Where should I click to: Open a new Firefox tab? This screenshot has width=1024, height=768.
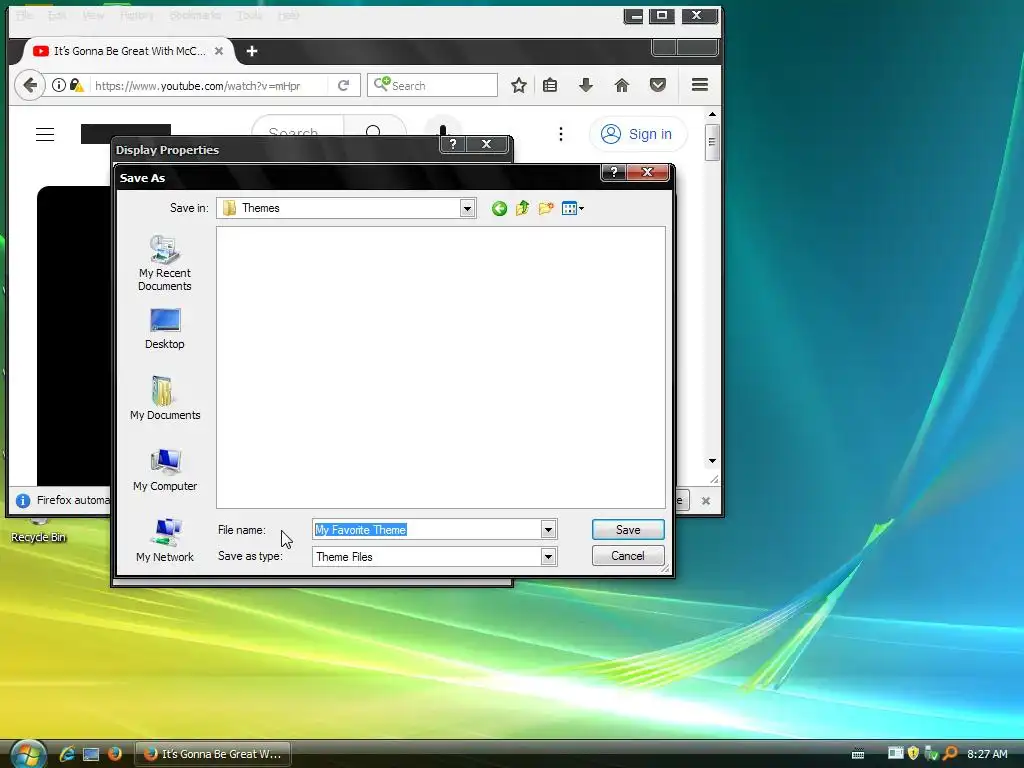click(x=252, y=51)
